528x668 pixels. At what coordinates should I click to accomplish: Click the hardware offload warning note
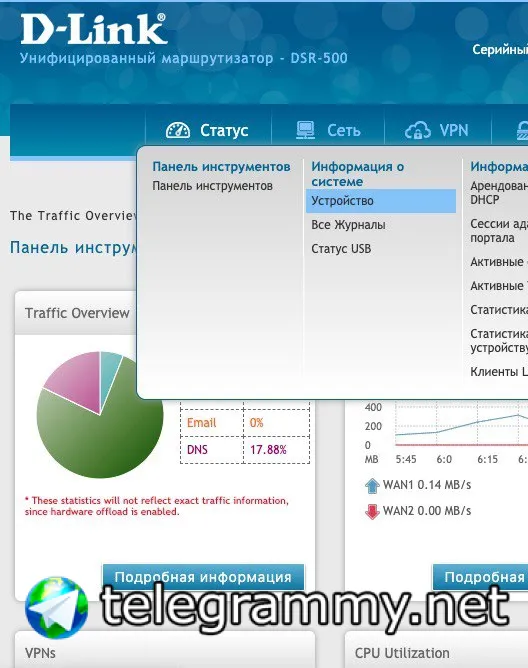(x=156, y=506)
